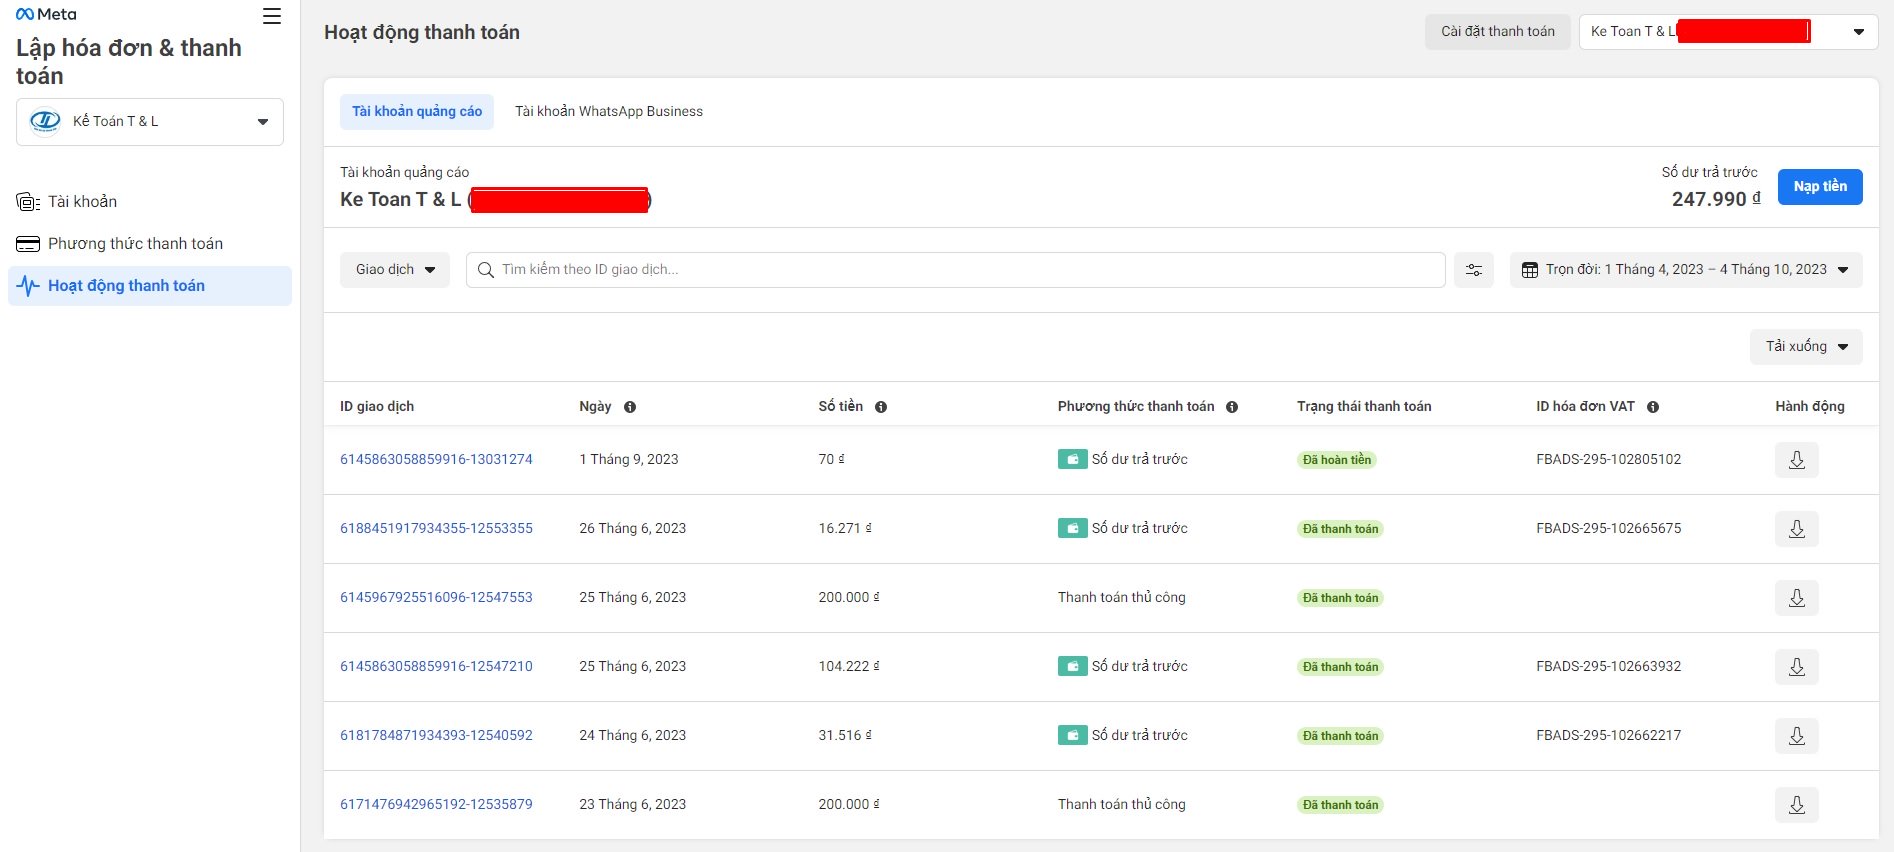Open the hamburger menu next to Meta logo
1894x852 pixels.
272,16
